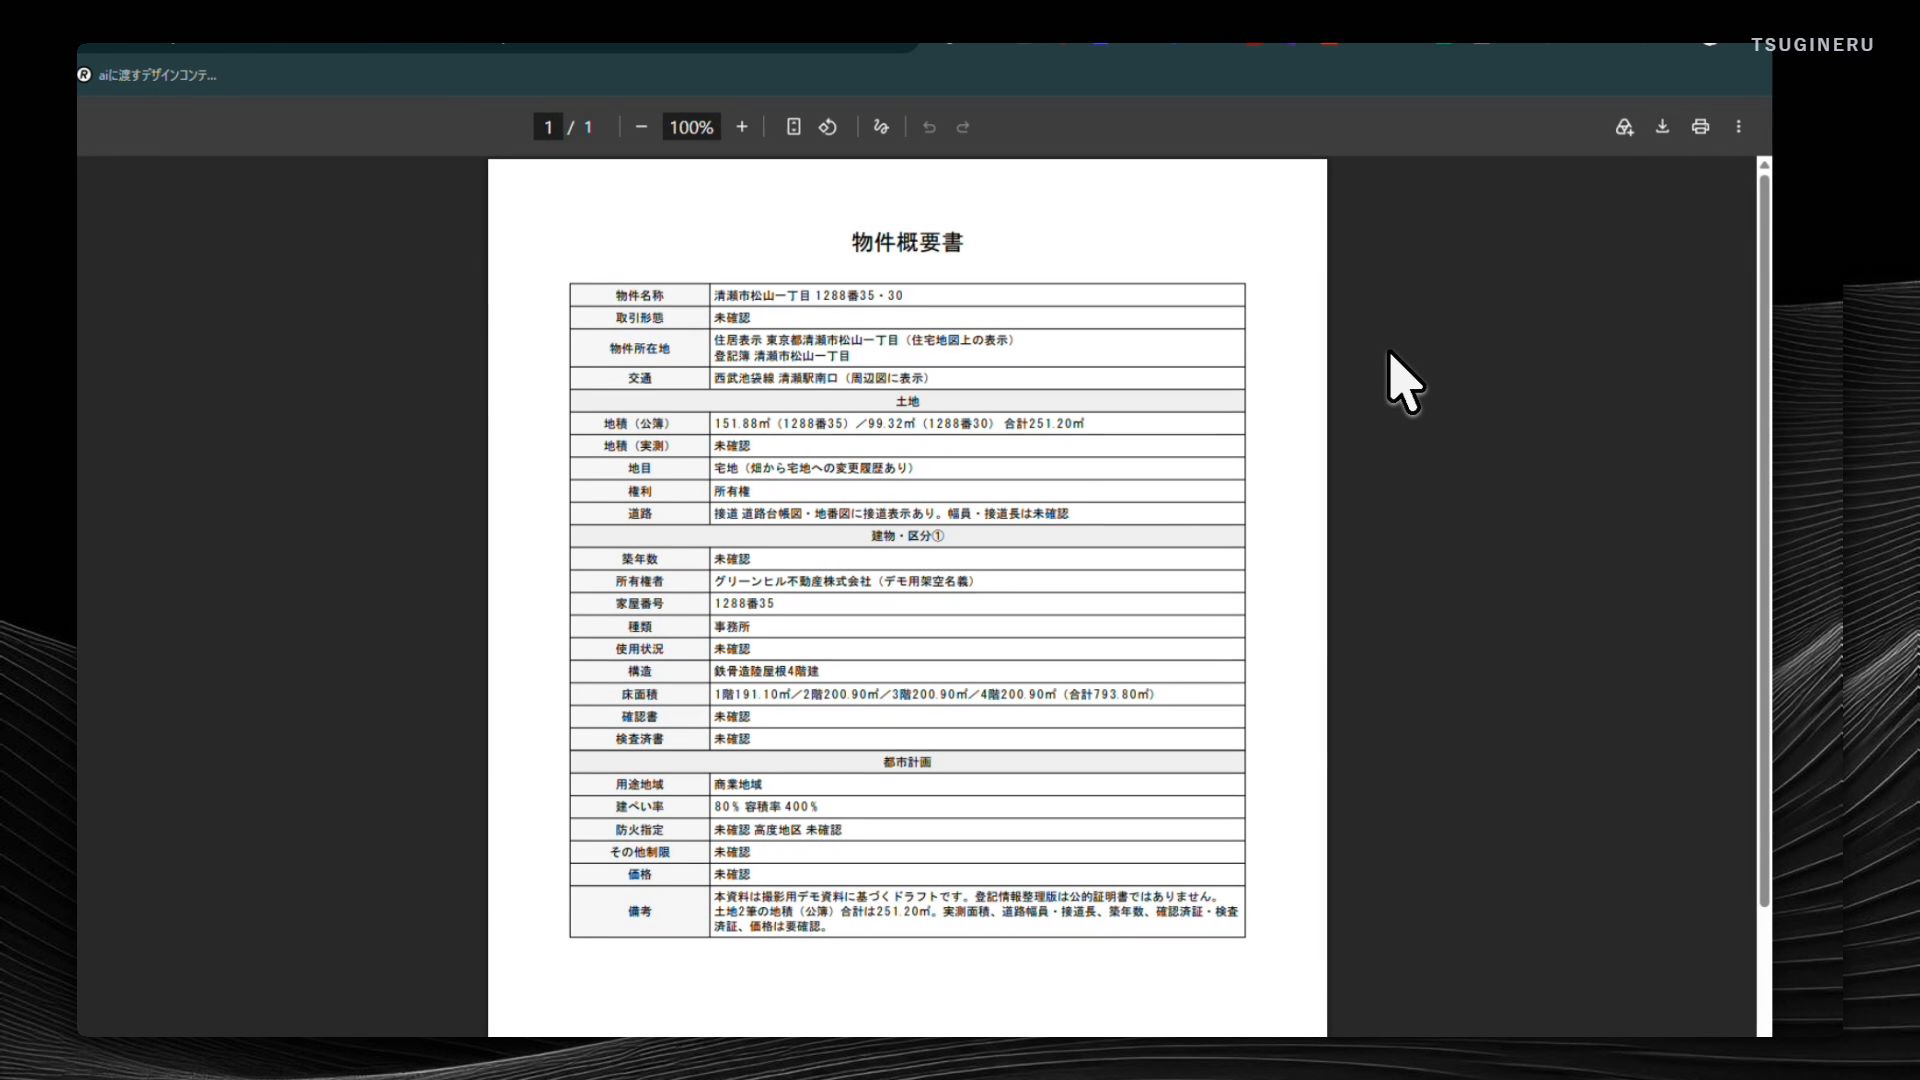Click the undo arrow in toolbar
Viewport: 1920px width, 1080px height.
pos(929,127)
